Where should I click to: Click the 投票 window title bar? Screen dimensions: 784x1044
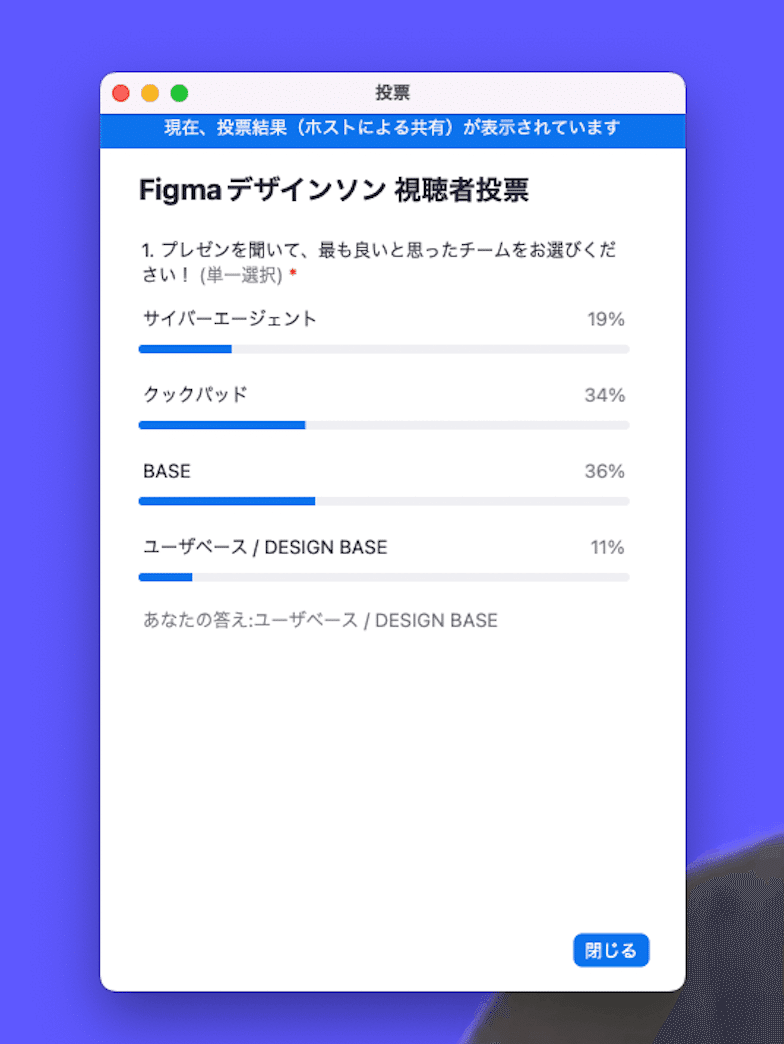[393, 93]
